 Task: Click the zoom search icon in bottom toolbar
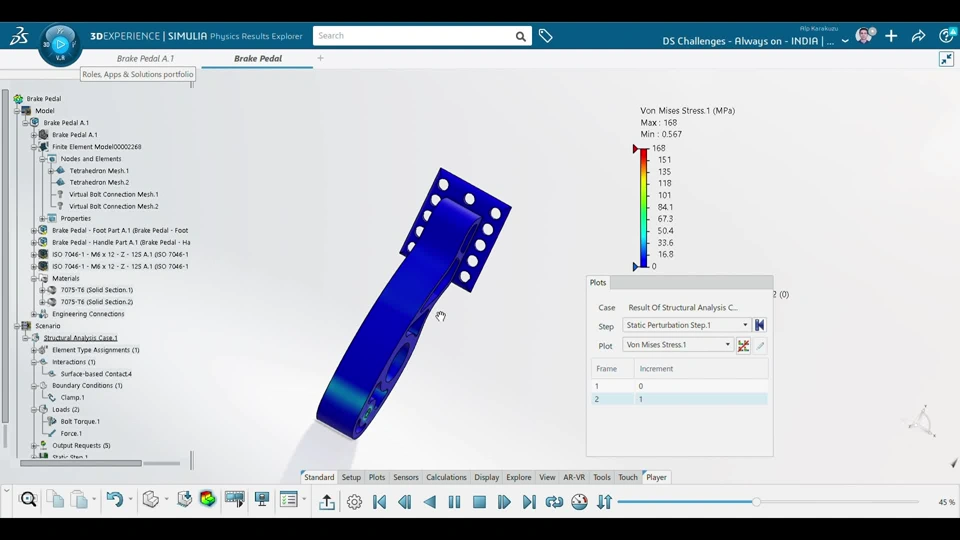coord(28,500)
